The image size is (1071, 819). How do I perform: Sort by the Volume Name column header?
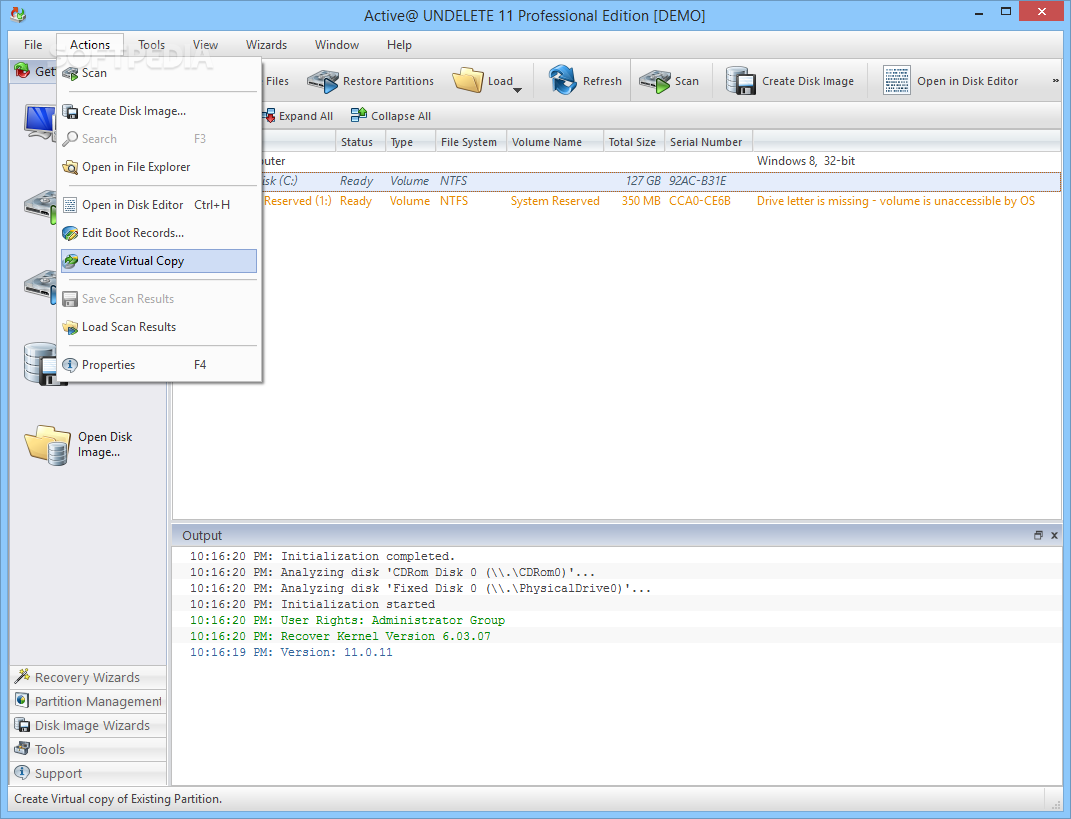coord(555,142)
